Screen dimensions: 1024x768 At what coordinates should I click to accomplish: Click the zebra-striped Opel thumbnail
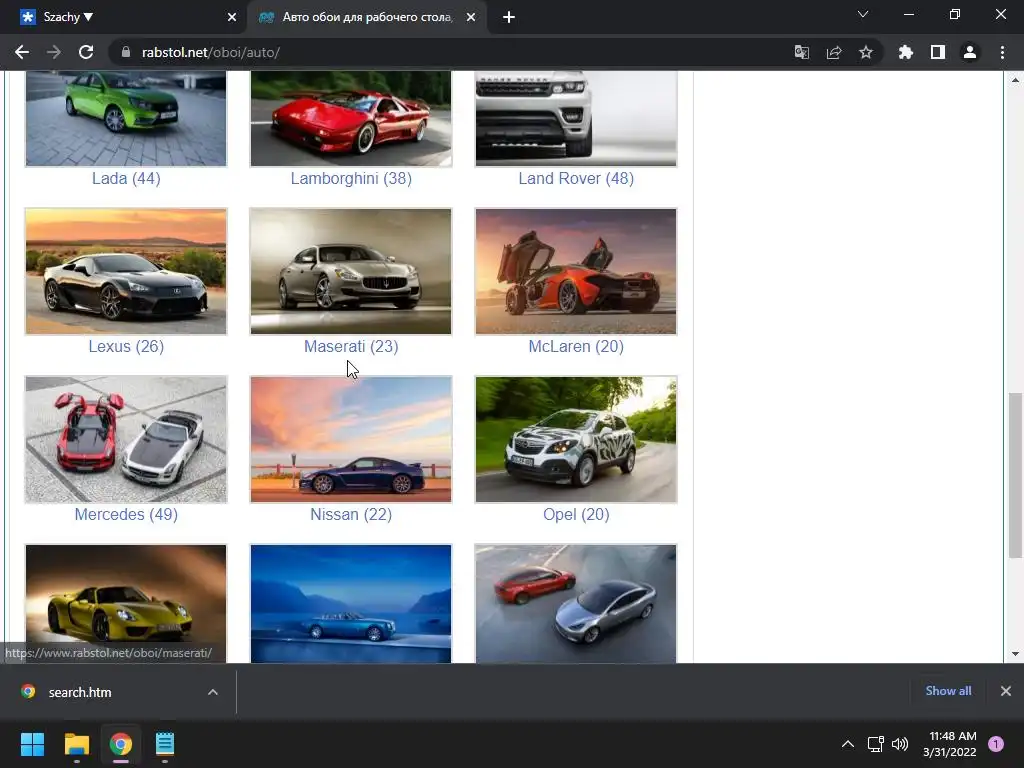point(576,440)
